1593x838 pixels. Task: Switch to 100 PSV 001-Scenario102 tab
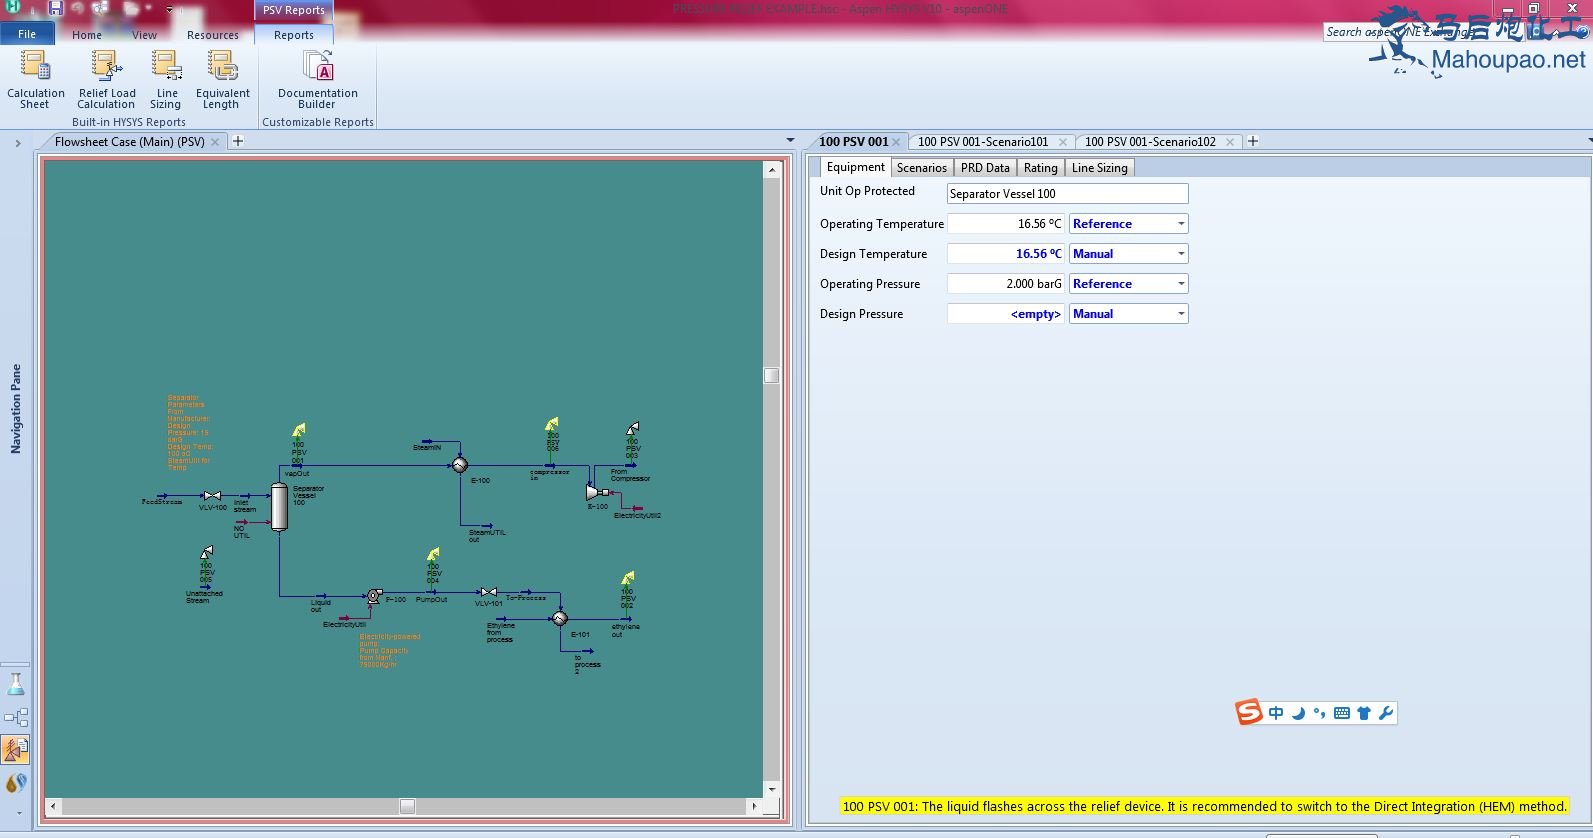pos(1150,142)
